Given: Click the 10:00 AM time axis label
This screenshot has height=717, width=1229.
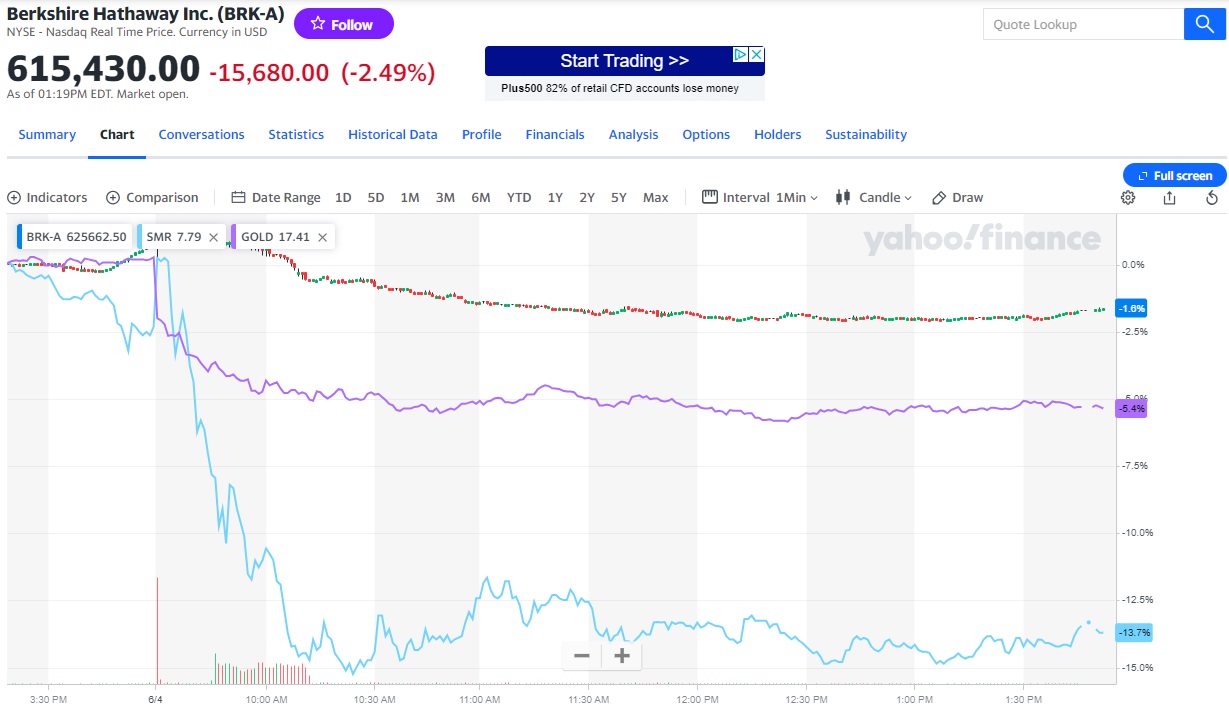Looking at the screenshot, I should [x=266, y=699].
